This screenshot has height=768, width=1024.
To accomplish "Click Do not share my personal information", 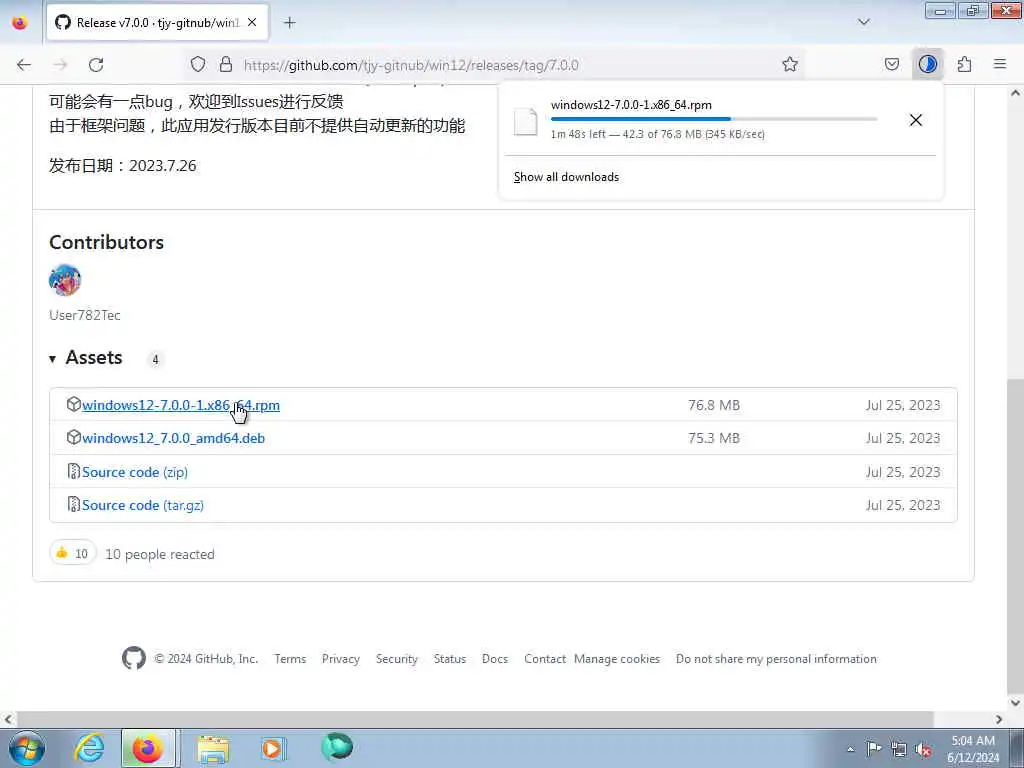I will pos(776,659).
